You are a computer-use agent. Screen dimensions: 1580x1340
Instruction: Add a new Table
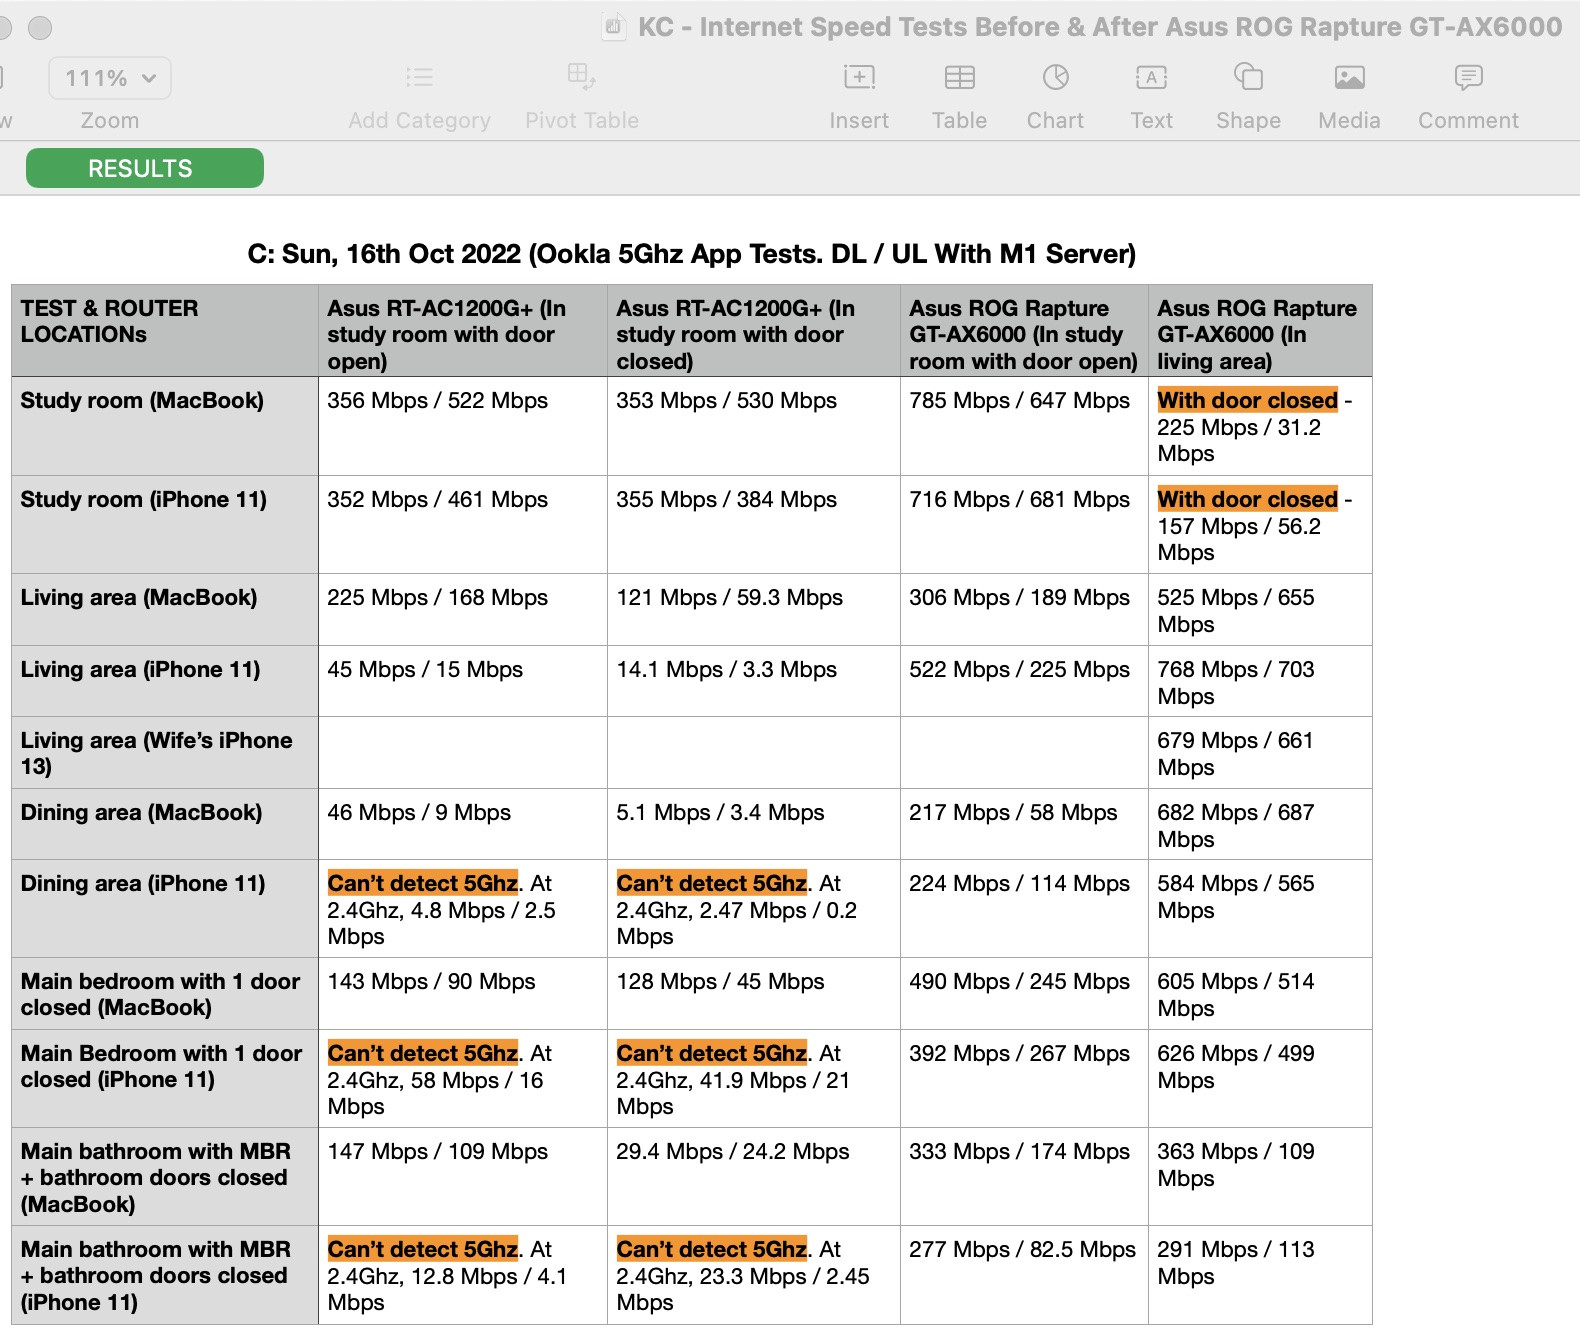click(960, 77)
